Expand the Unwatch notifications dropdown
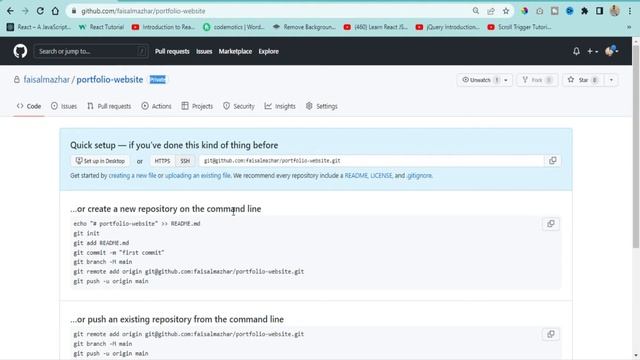The image size is (640, 360). point(506,80)
